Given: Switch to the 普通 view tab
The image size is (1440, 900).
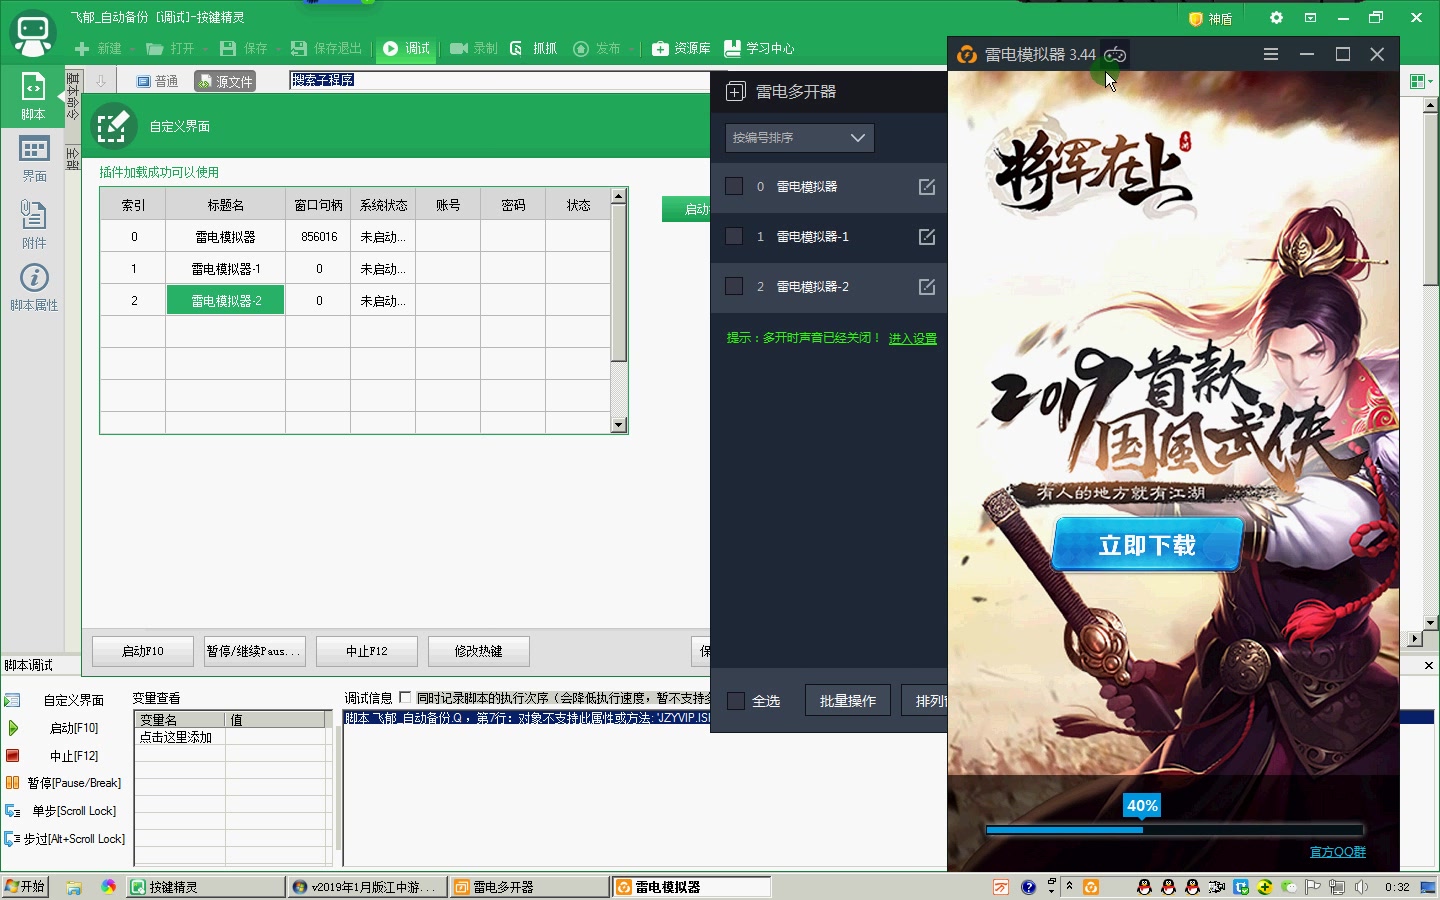Looking at the screenshot, I should click(x=157, y=81).
